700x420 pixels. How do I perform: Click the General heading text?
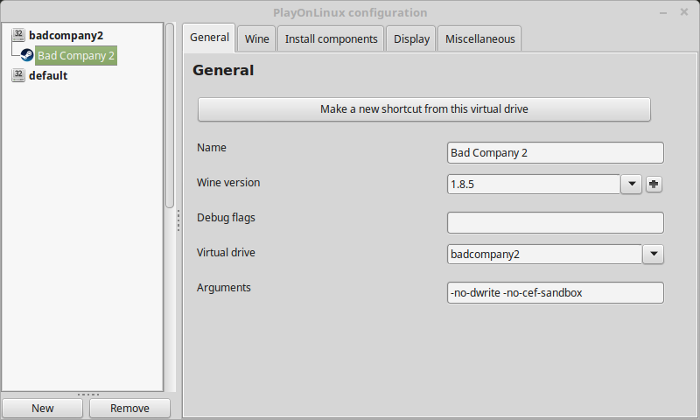[223, 70]
